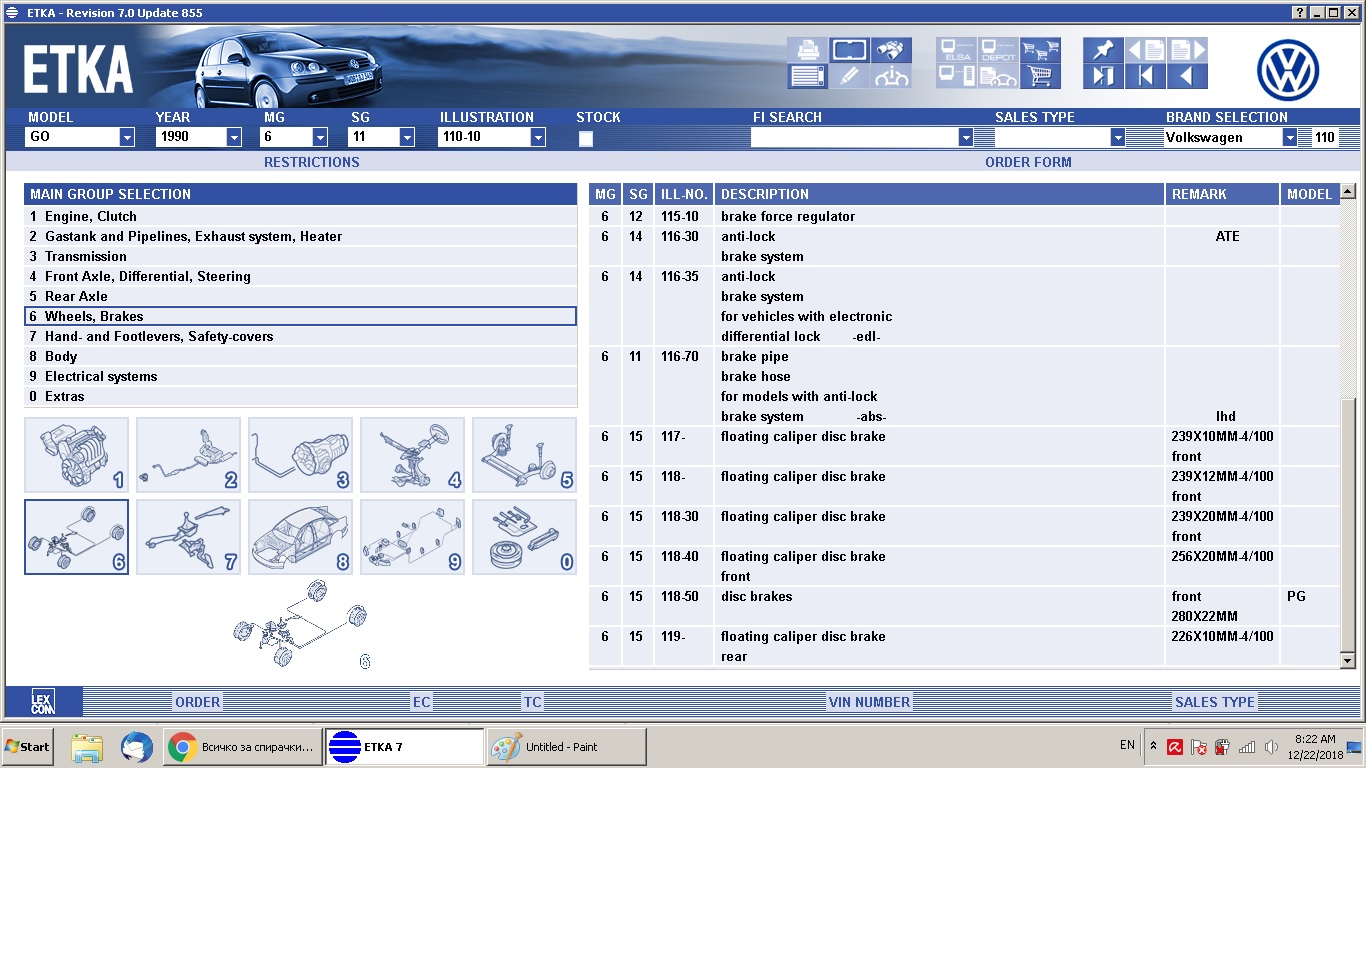Click the printer icon in the toolbar

[x=808, y=50]
